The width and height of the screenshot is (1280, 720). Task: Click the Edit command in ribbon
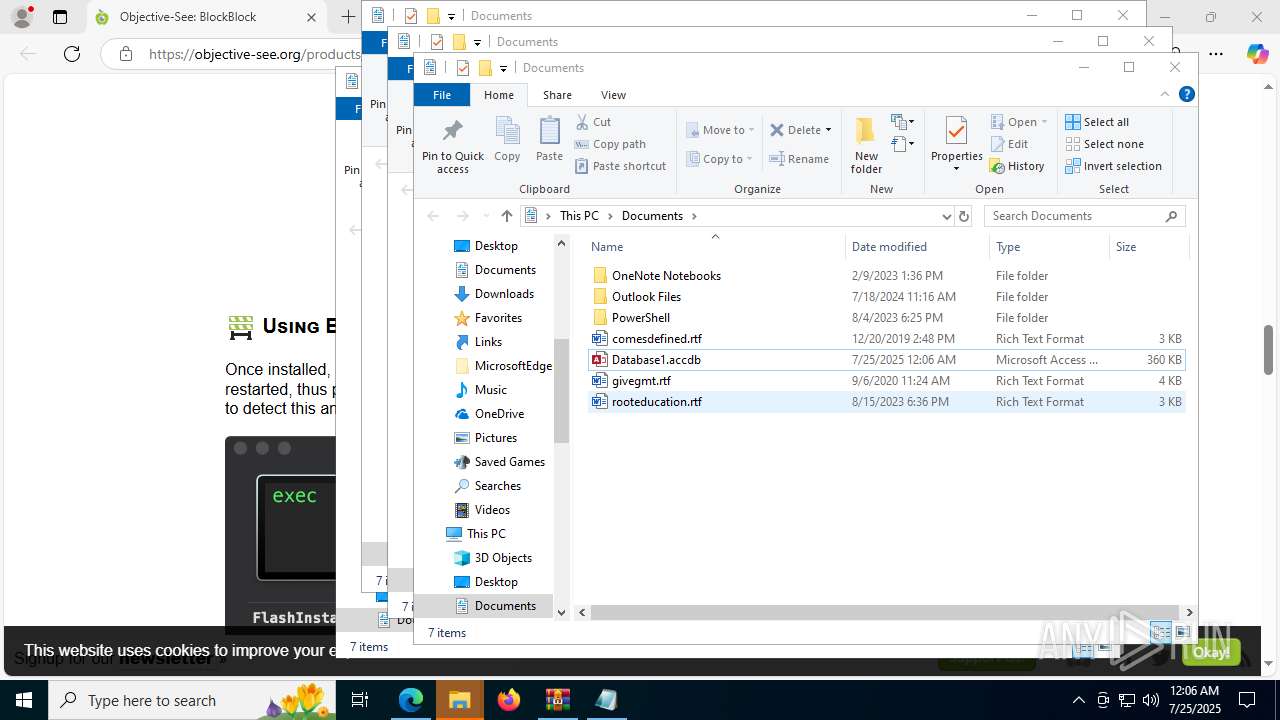coord(1009,144)
